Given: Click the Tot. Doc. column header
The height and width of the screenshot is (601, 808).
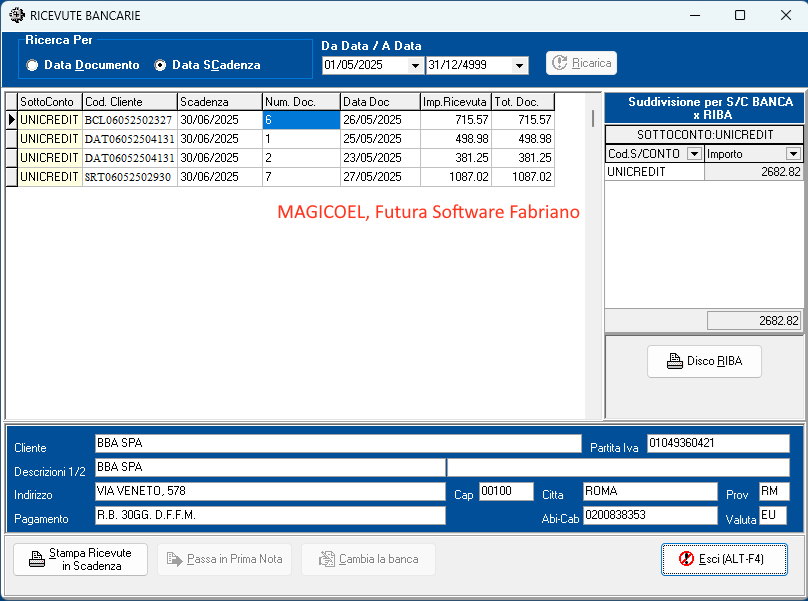Looking at the screenshot, I should coord(523,102).
